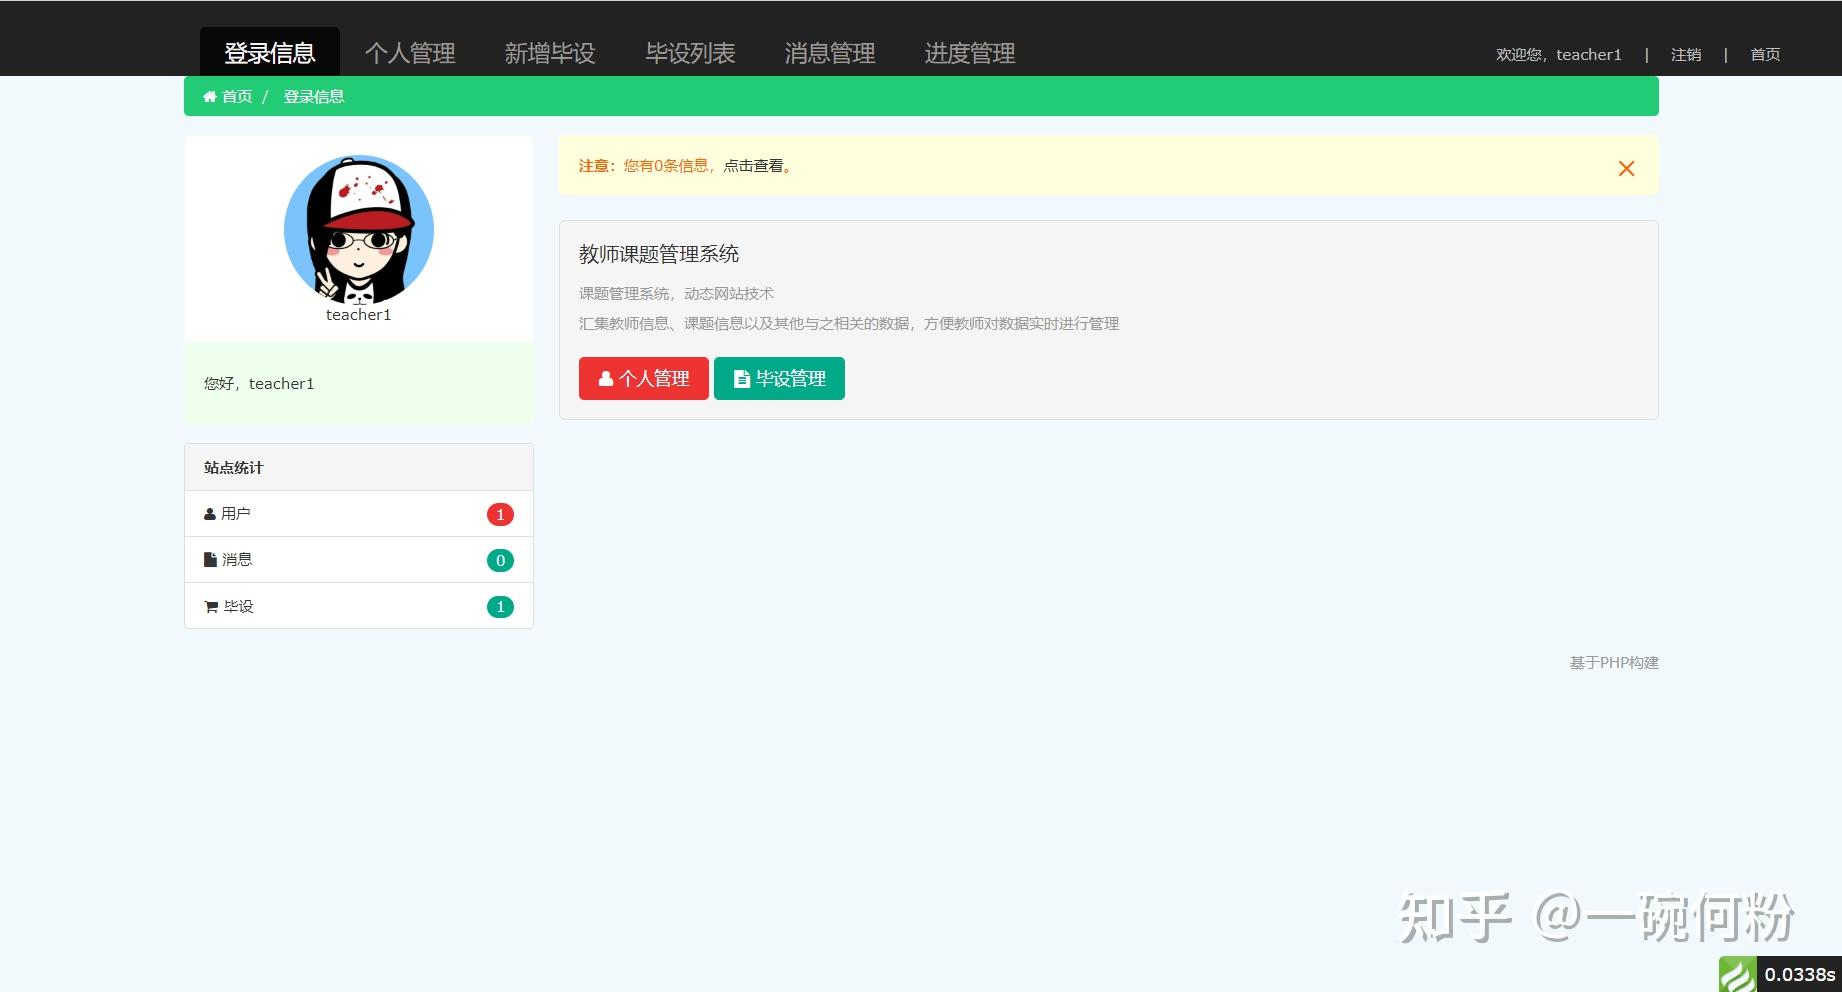The height and width of the screenshot is (992, 1842).
Task: Dismiss the yellow notification with the × button
Action: point(1626,168)
